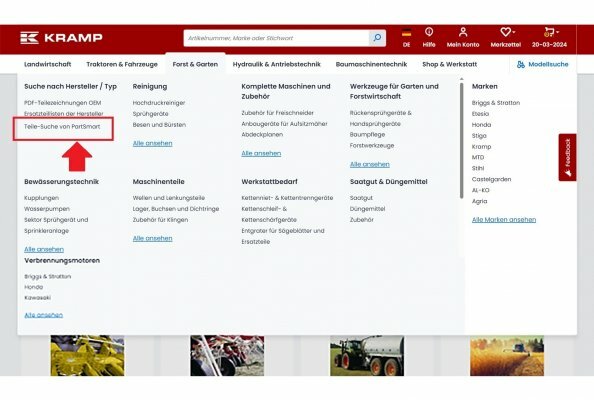Select Briggs & Stratton in Marken
This screenshot has width=594, height=400.
[x=496, y=103]
